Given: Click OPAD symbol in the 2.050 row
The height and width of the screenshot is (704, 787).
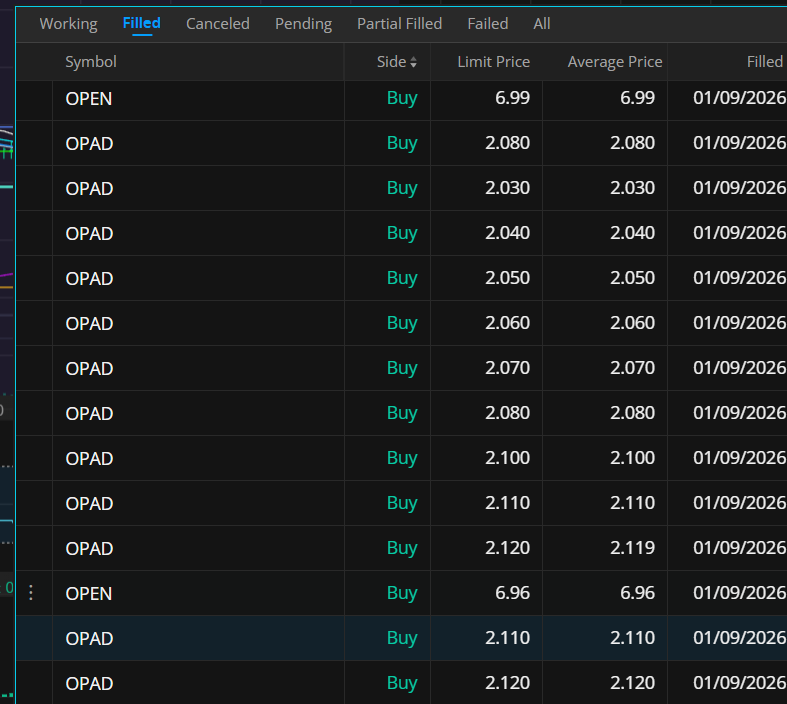Looking at the screenshot, I should tap(89, 278).
